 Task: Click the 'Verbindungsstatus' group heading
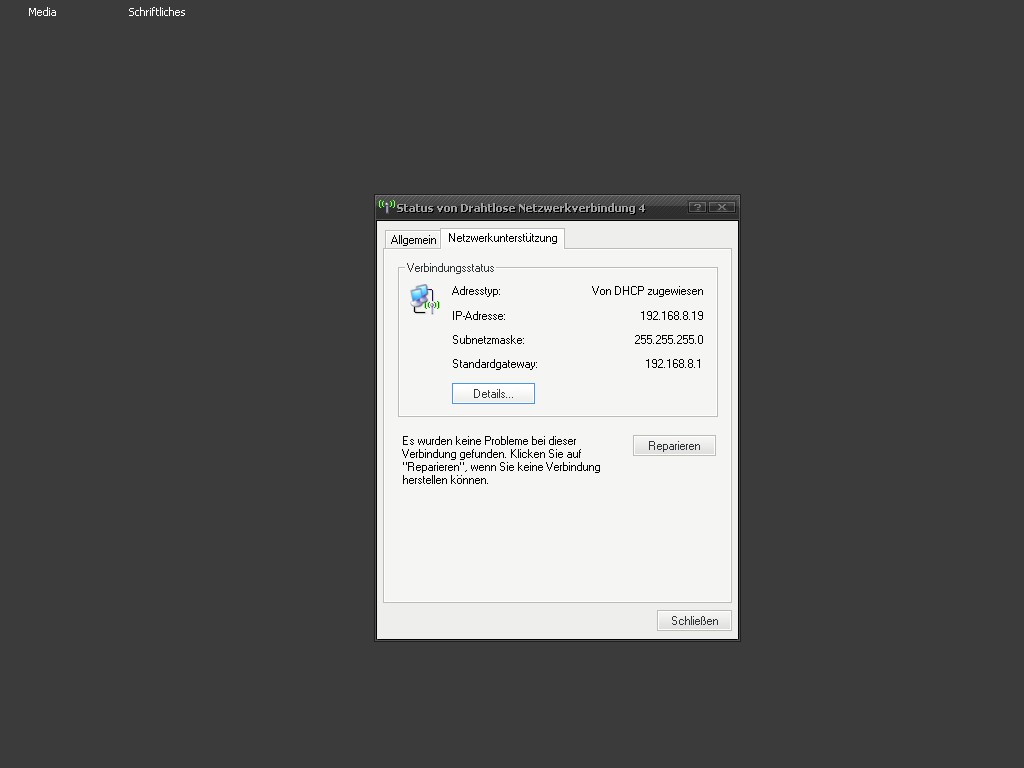(x=451, y=268)
